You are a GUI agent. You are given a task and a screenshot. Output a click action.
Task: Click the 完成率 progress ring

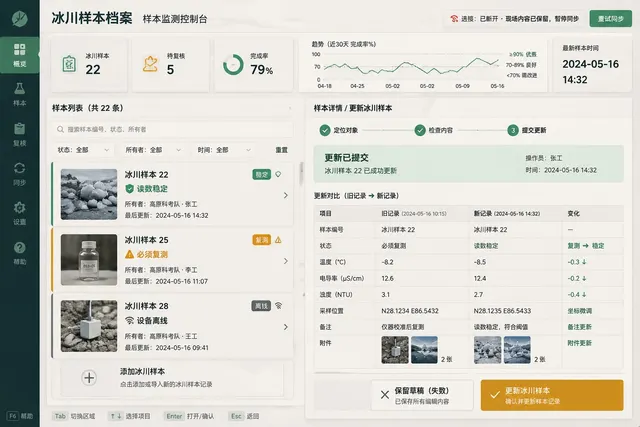(x=233, y=64)
